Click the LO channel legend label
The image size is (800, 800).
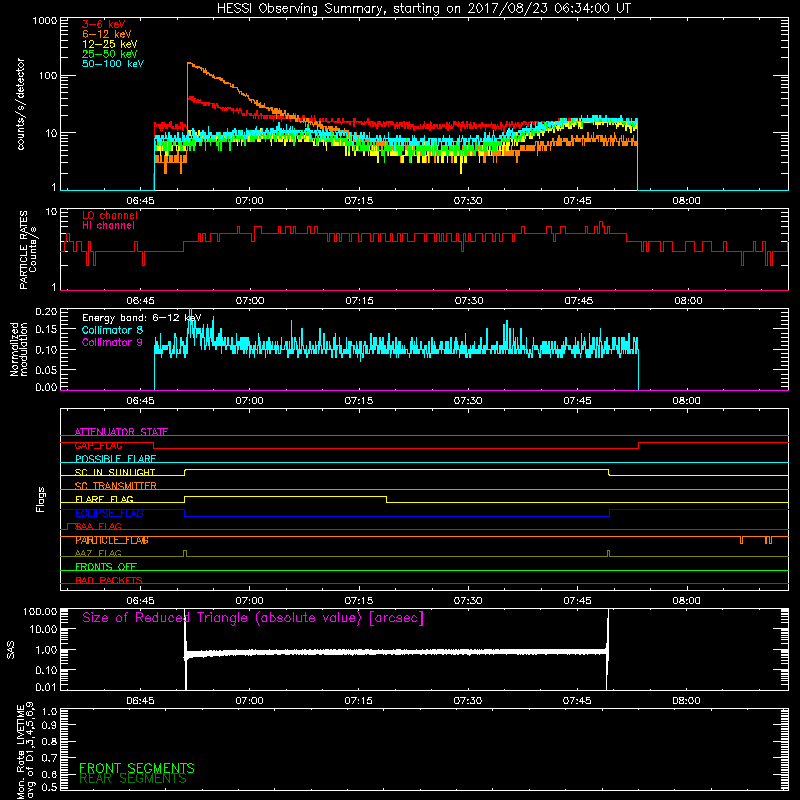pyautogui.click(x=110, y=216)
